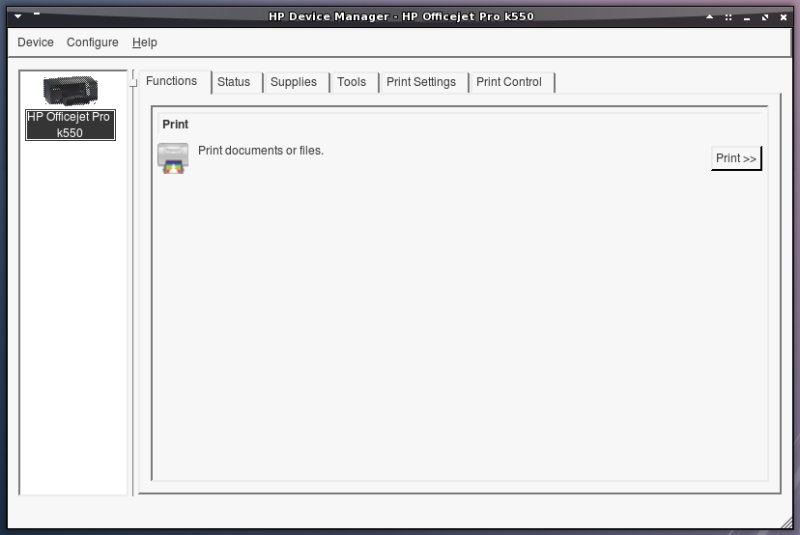Open the window menu arrow in title bar
The image size is (800, 535).
[18, 16]
